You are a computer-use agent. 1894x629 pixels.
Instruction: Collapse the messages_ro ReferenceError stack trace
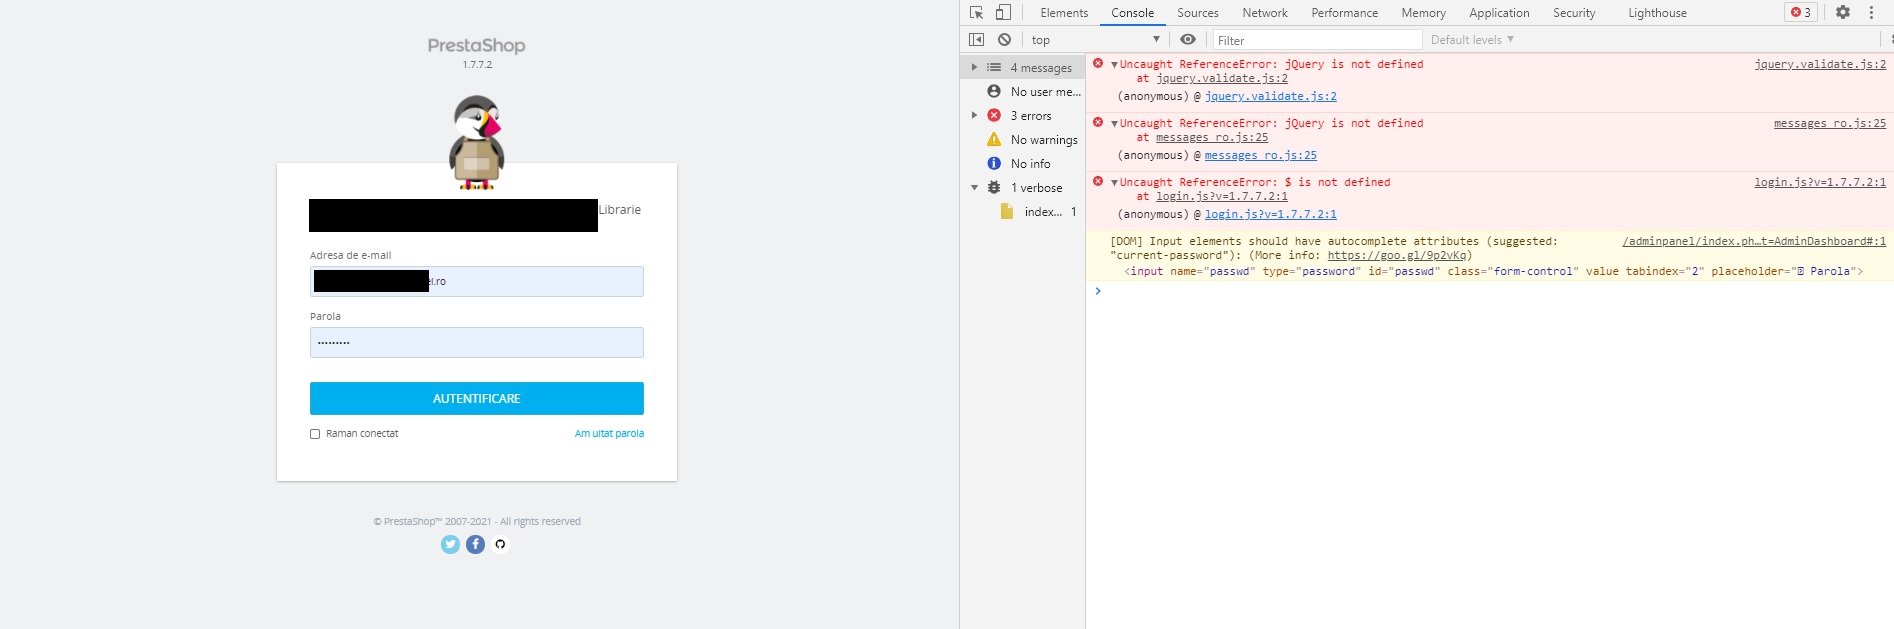(1114, 123)
